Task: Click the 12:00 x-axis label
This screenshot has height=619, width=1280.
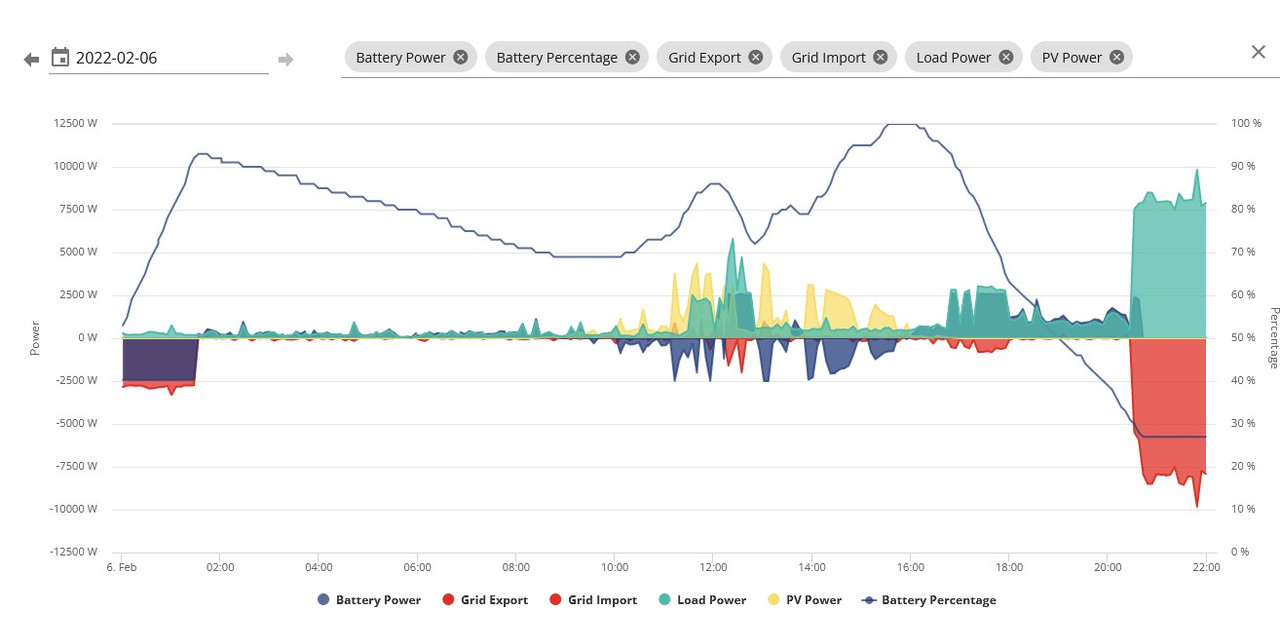Action: [712, 567]
